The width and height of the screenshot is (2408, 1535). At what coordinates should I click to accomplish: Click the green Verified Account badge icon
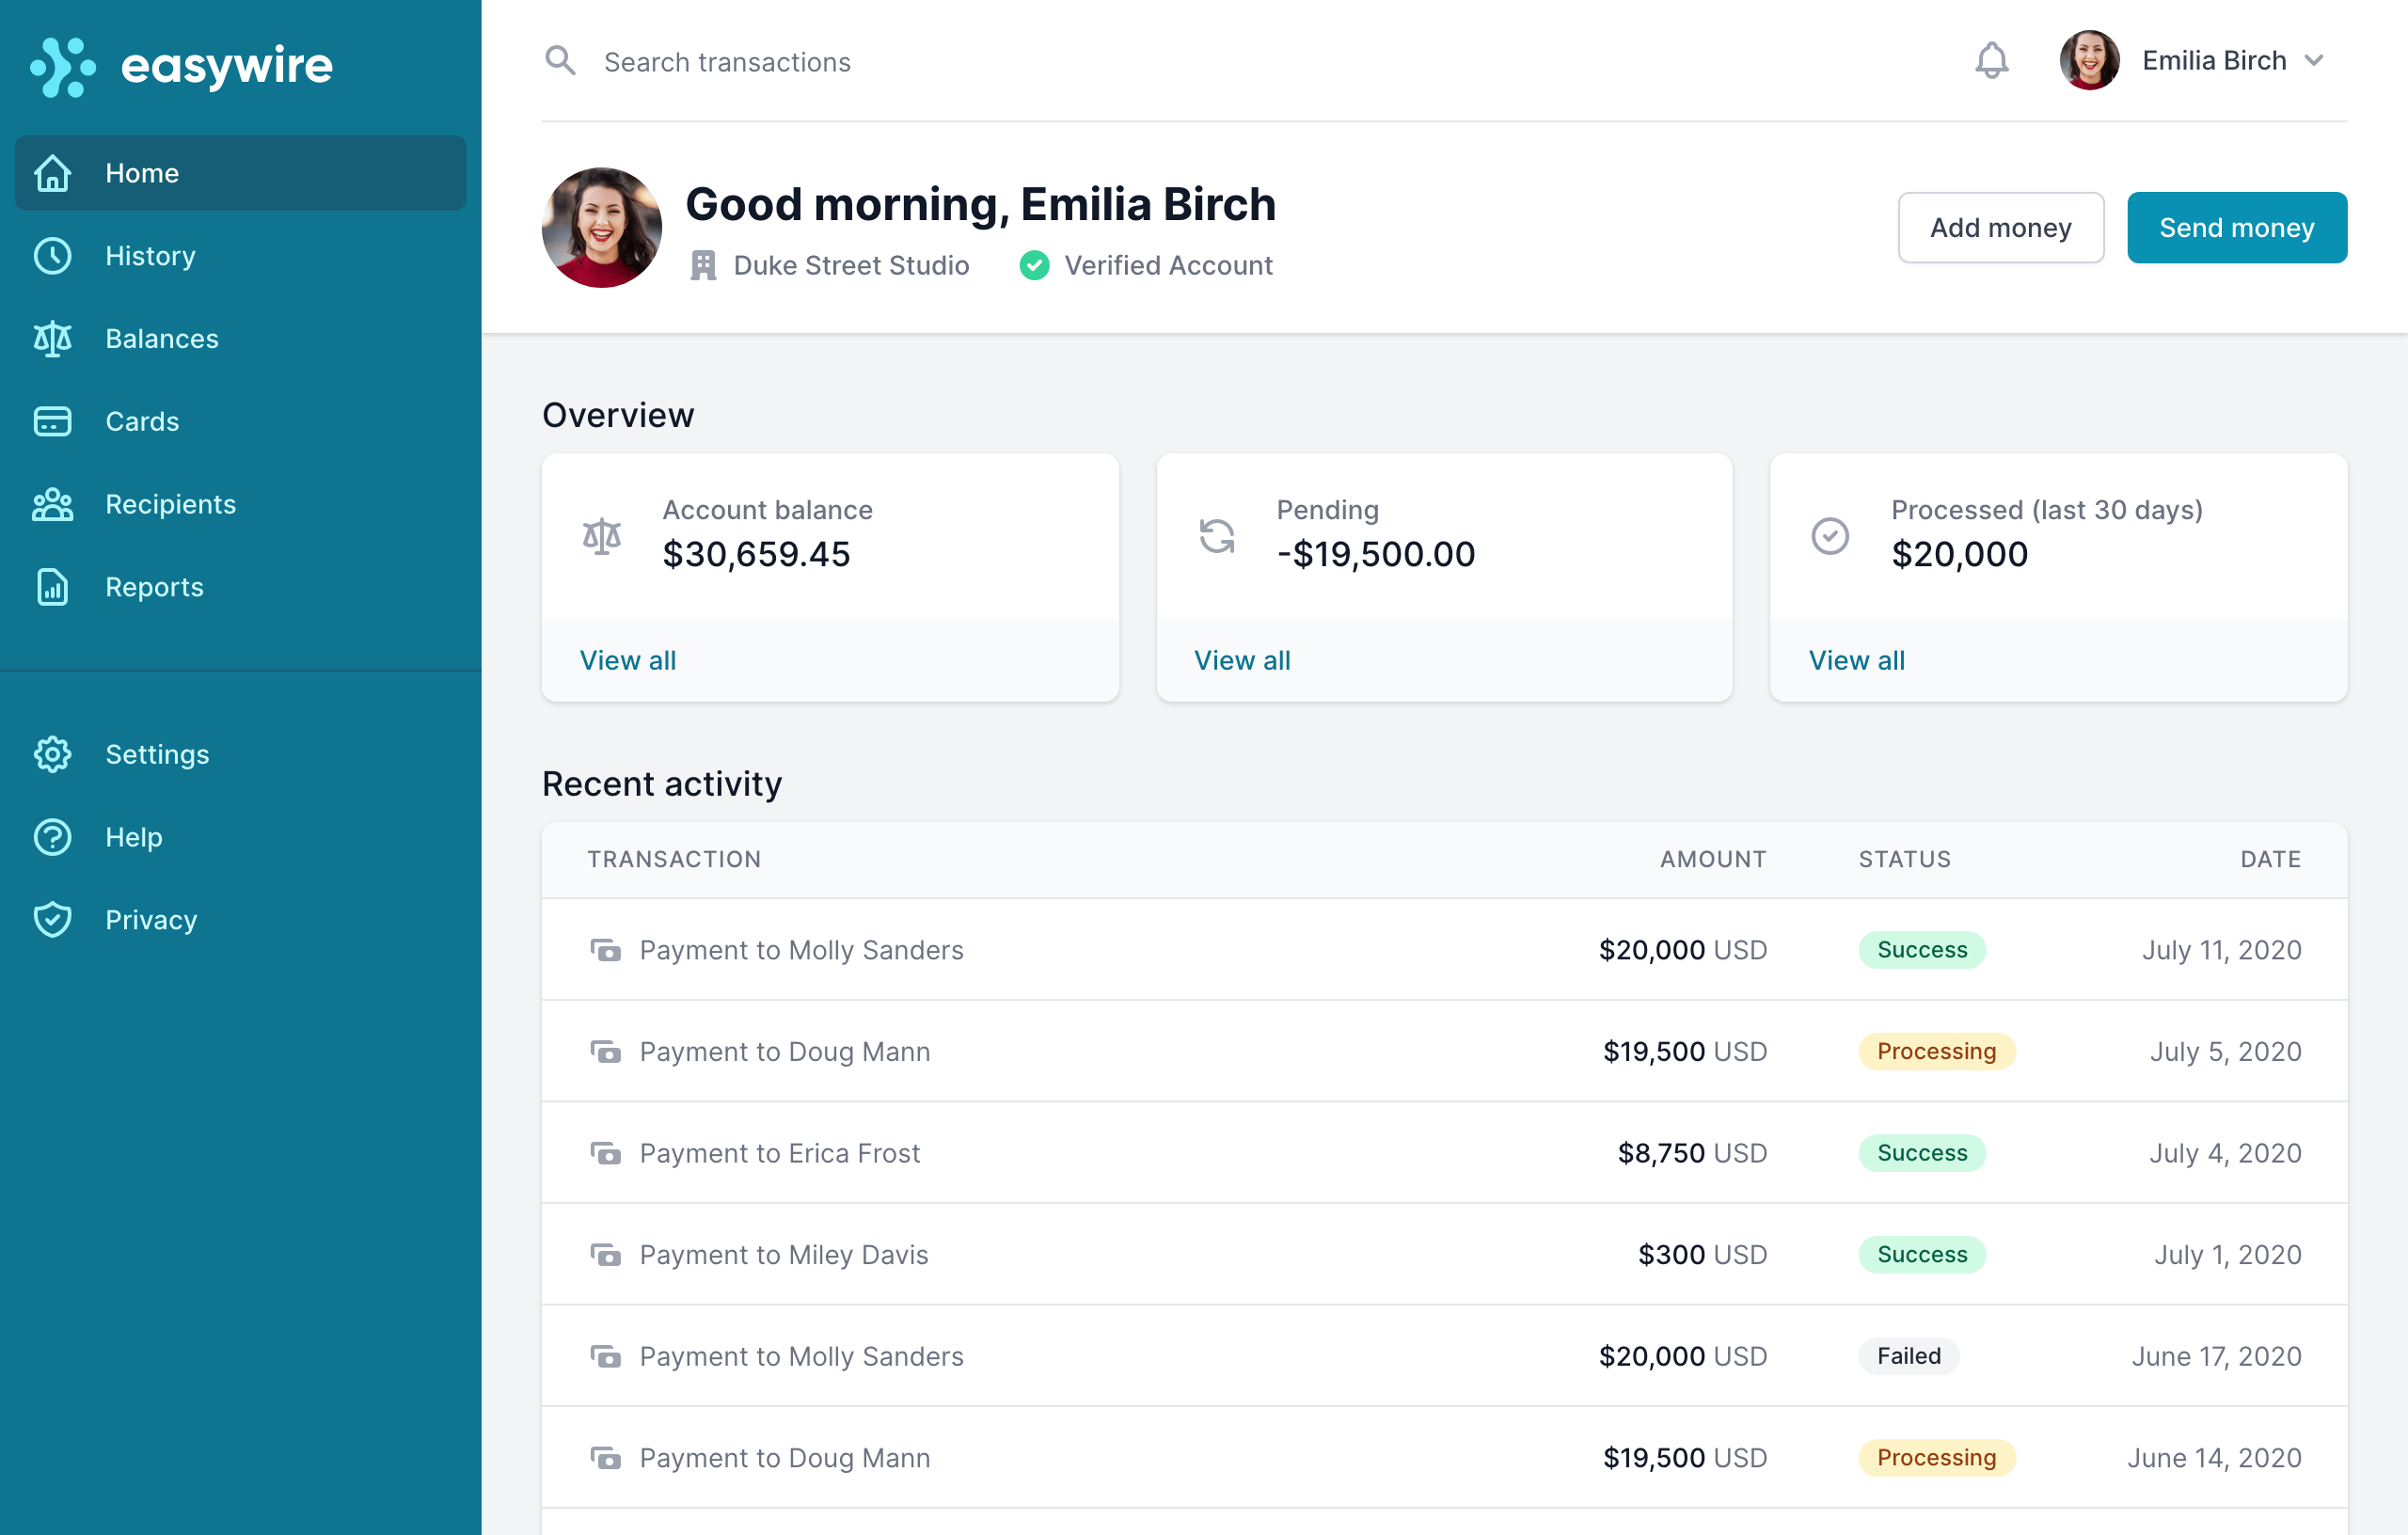click(x=1034, y=265)
